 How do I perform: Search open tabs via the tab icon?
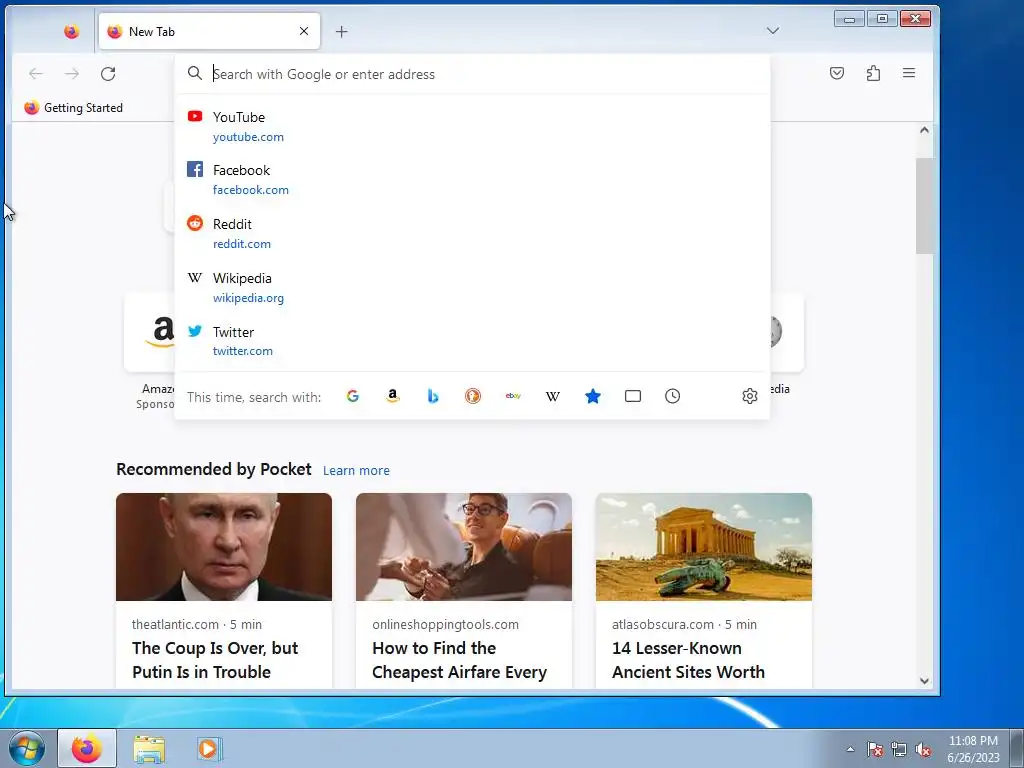click(633, 396)
